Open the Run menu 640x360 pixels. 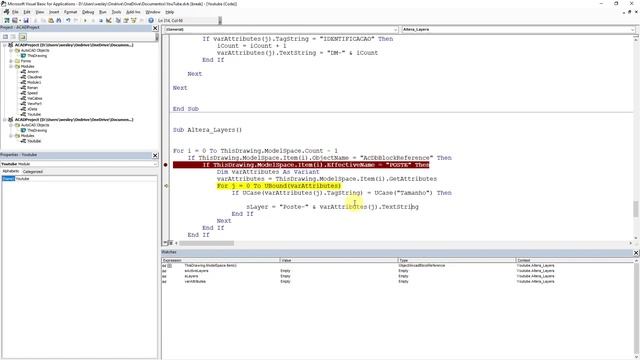pos(103,12)
